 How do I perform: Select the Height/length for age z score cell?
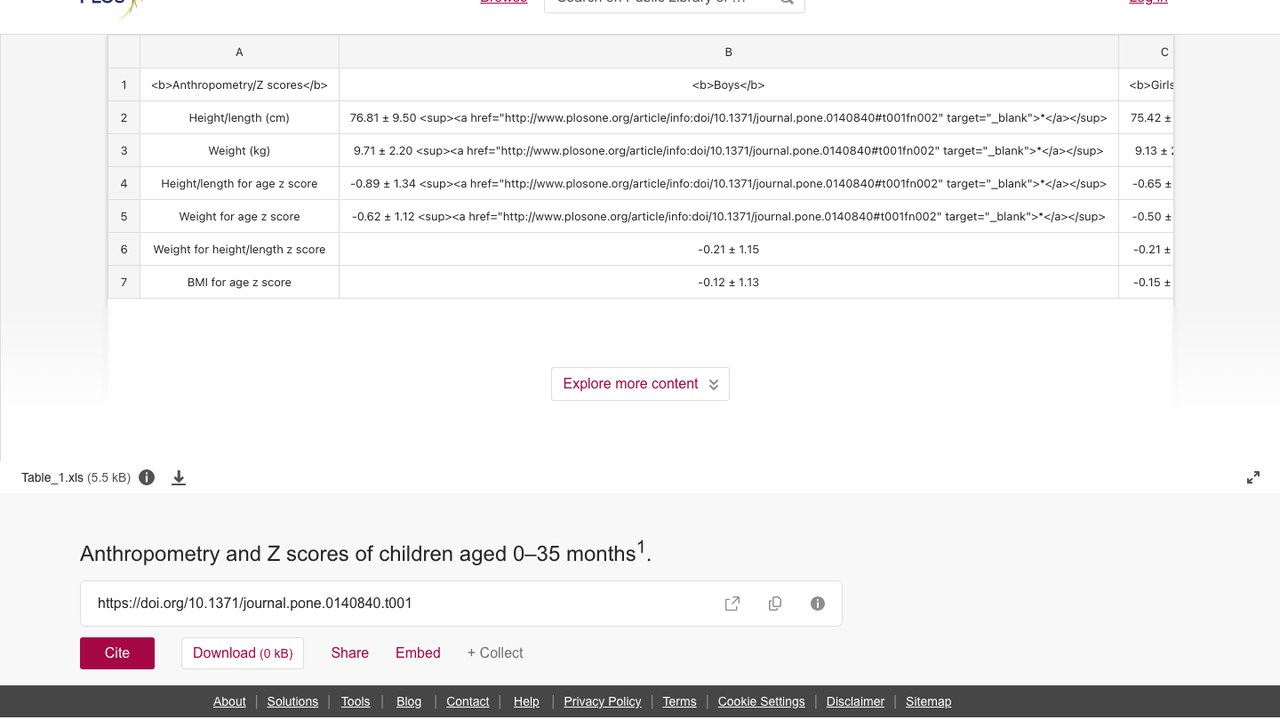pyautogui.click(x=239, y=184)
